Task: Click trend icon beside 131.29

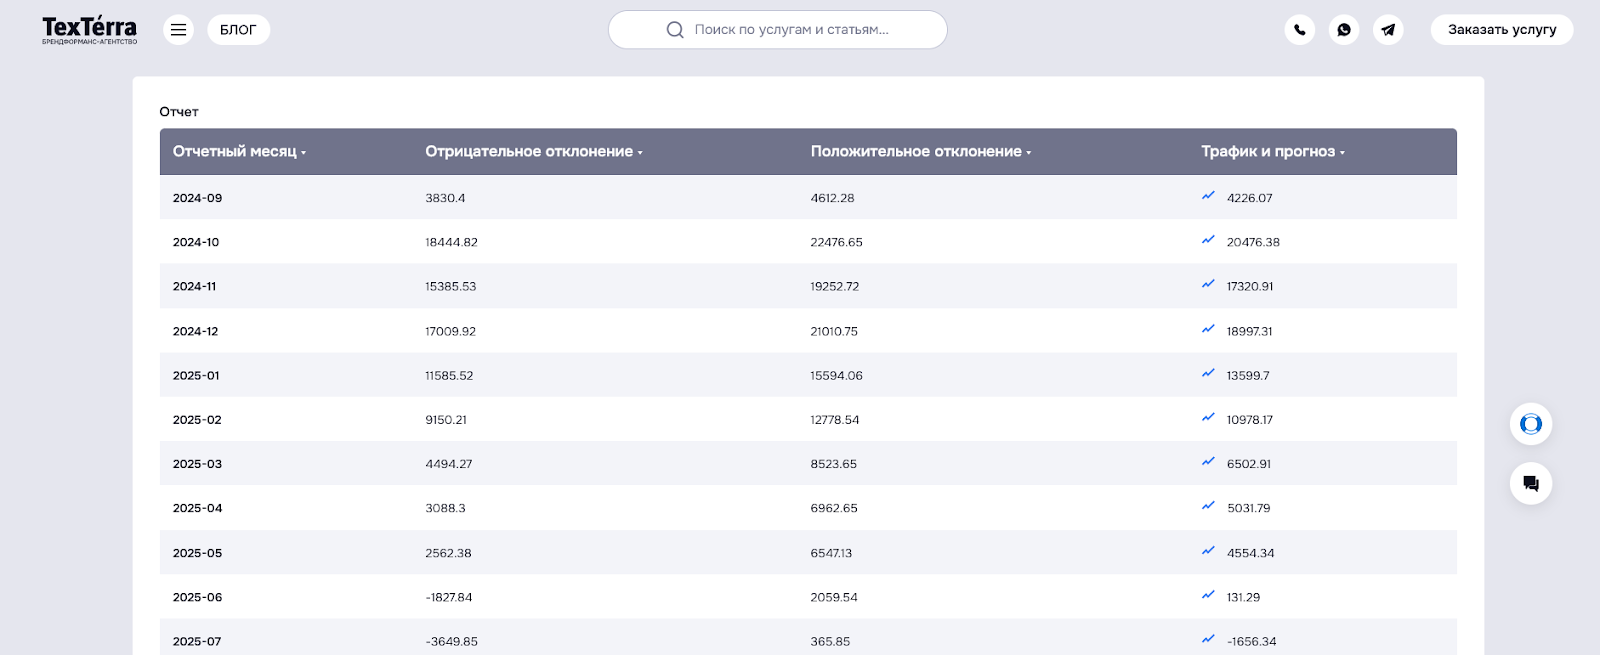Action: click(x=1208, y=595)
